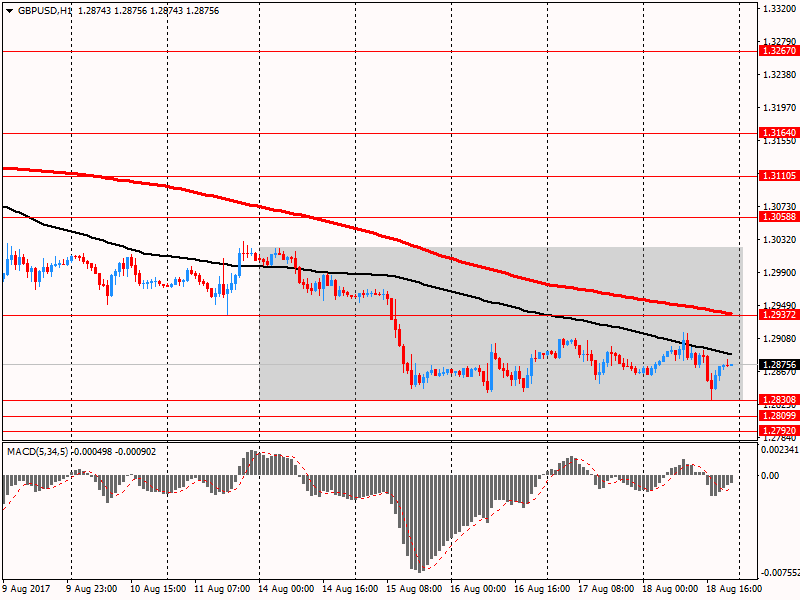This screenshot has width=800, height=600.
Task: Select the red 1.28308 price level label
Action: [x=779, y=399]
